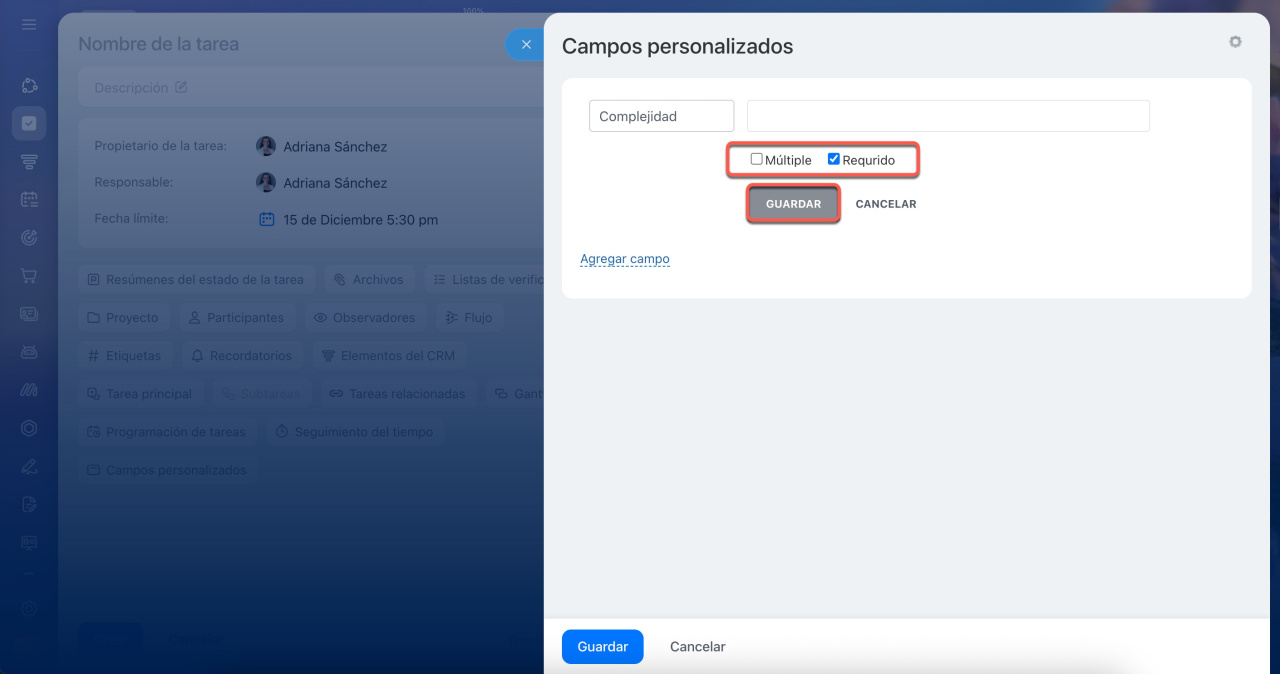Click the Complejidad field name input
The image size is (1280, 674).
[661, 116]
